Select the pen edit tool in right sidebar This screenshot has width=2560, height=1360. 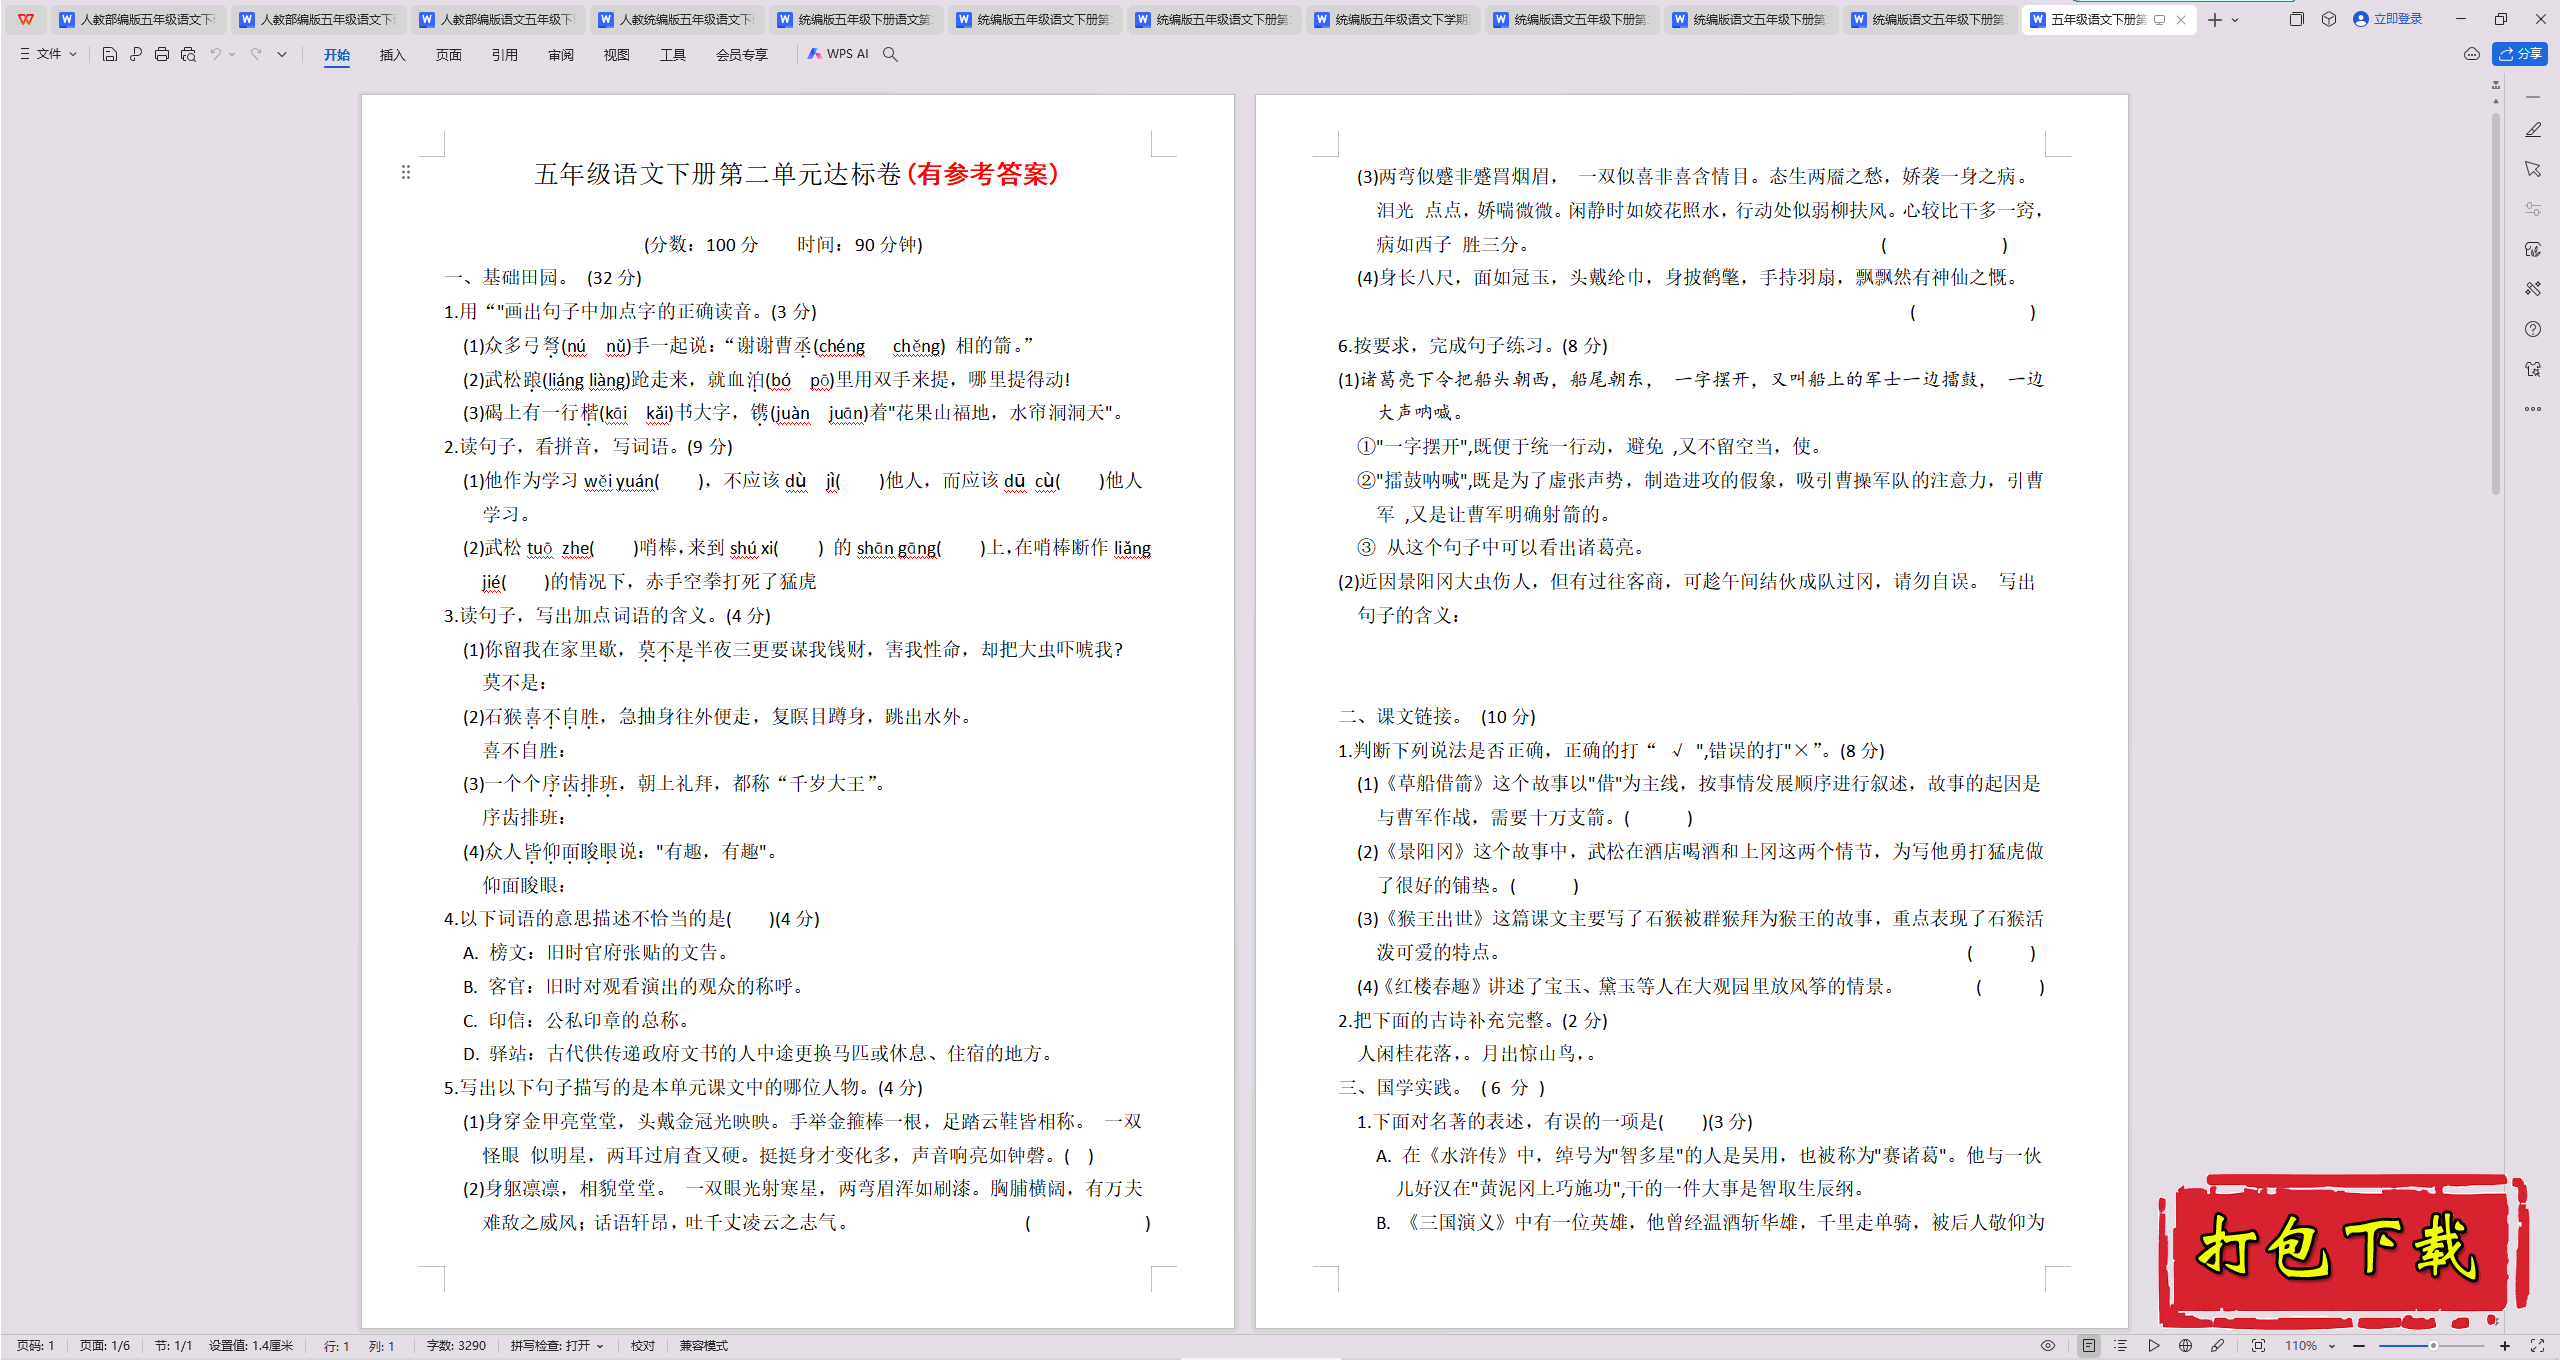2533,130
